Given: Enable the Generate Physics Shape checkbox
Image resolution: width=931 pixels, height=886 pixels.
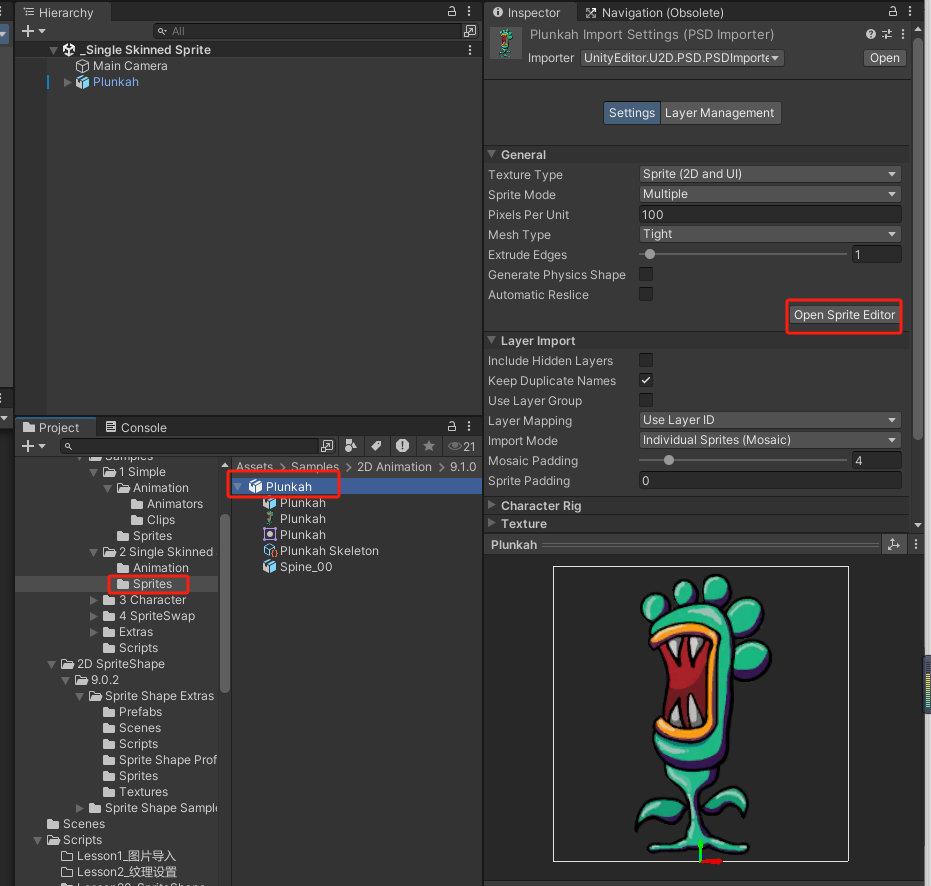Looking at the screenshot, I should click(645, 274).
